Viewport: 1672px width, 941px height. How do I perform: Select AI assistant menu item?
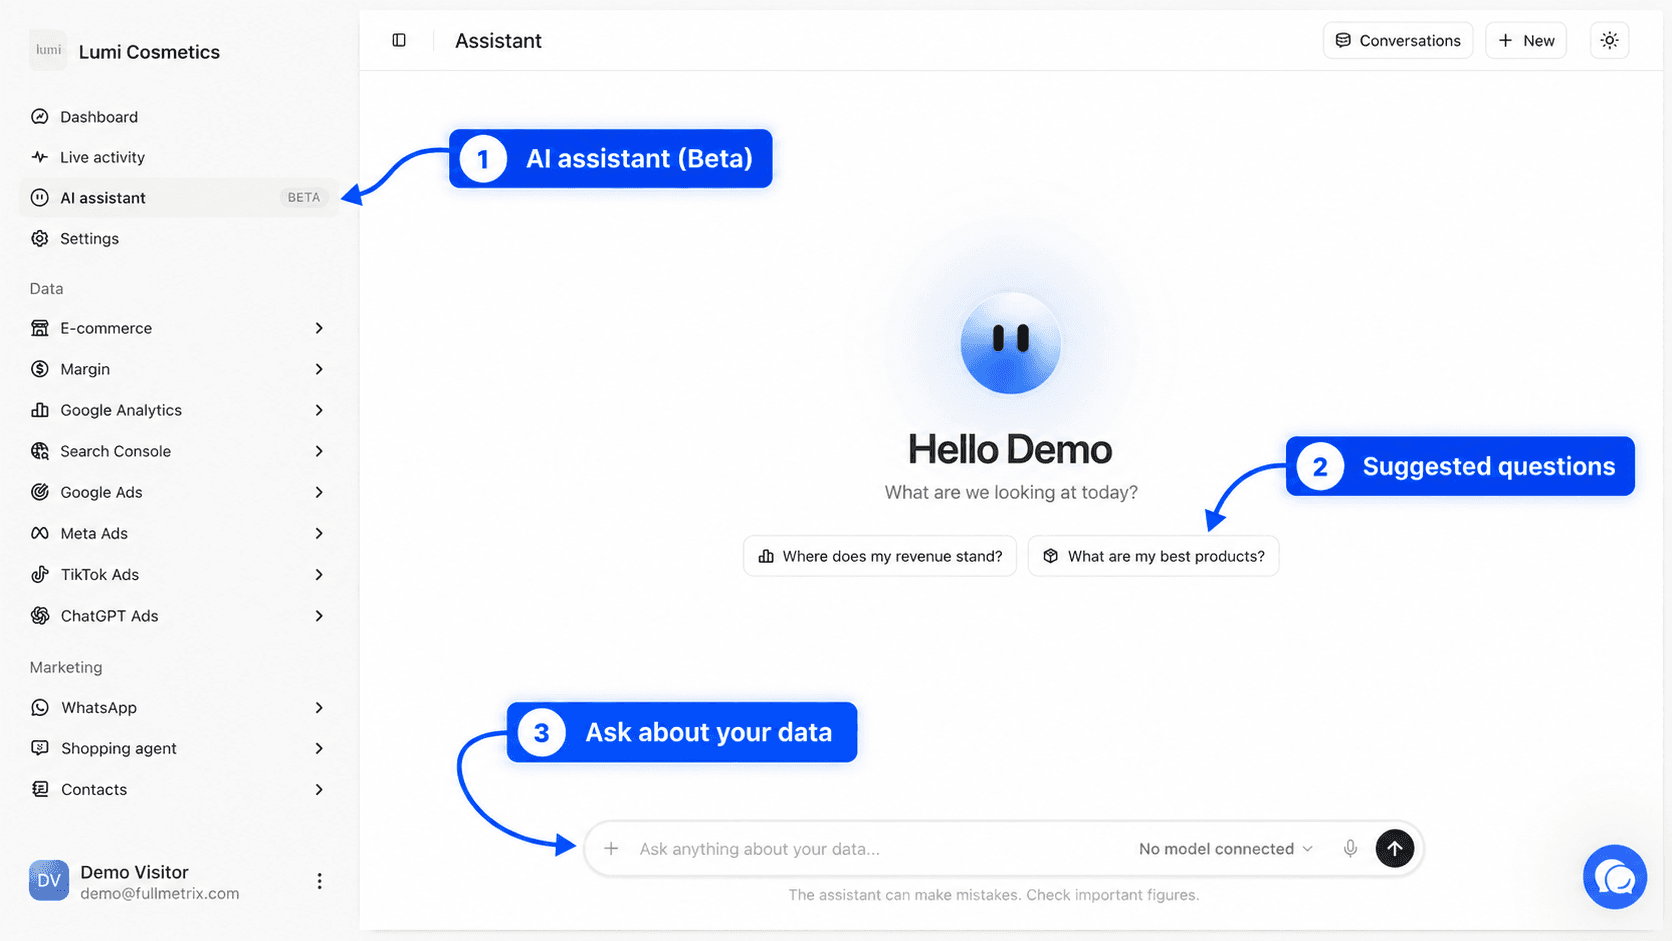[180, 198]
